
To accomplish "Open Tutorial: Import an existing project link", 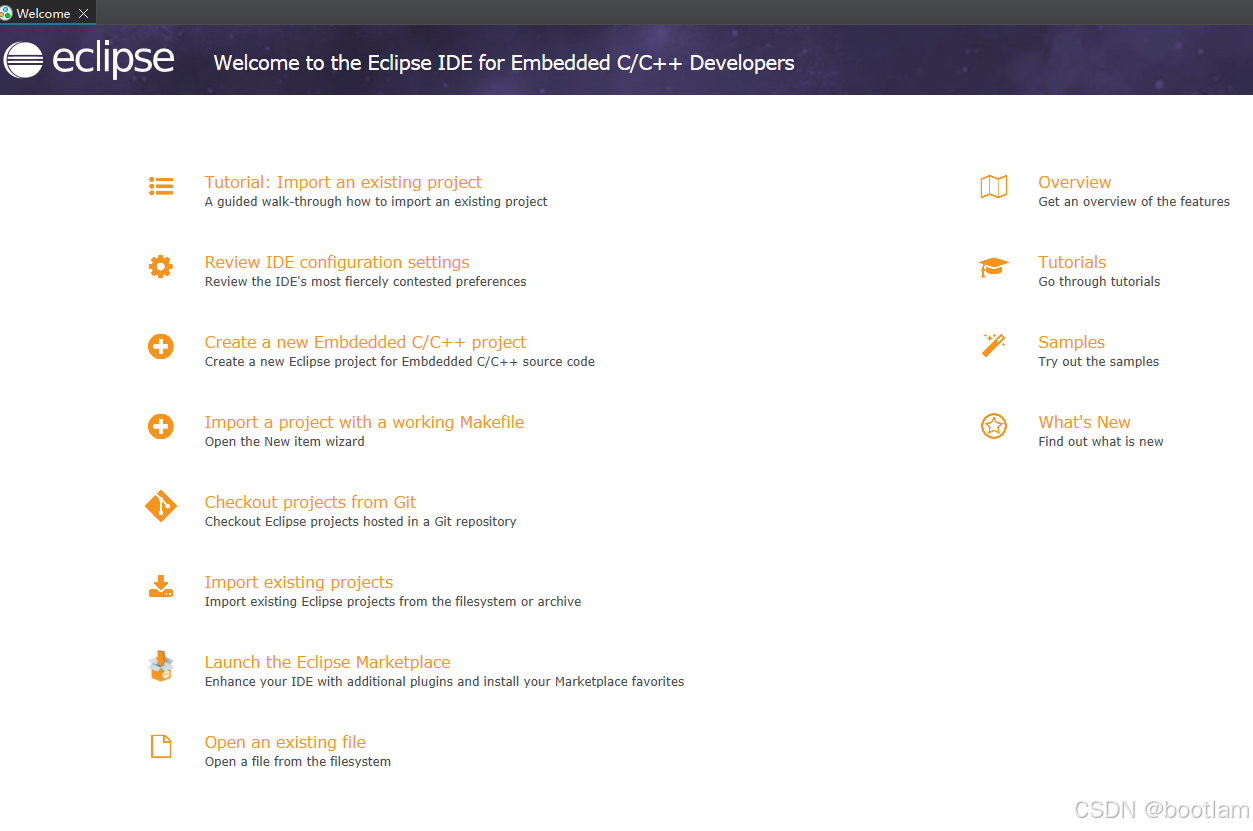I will point(343,182).
